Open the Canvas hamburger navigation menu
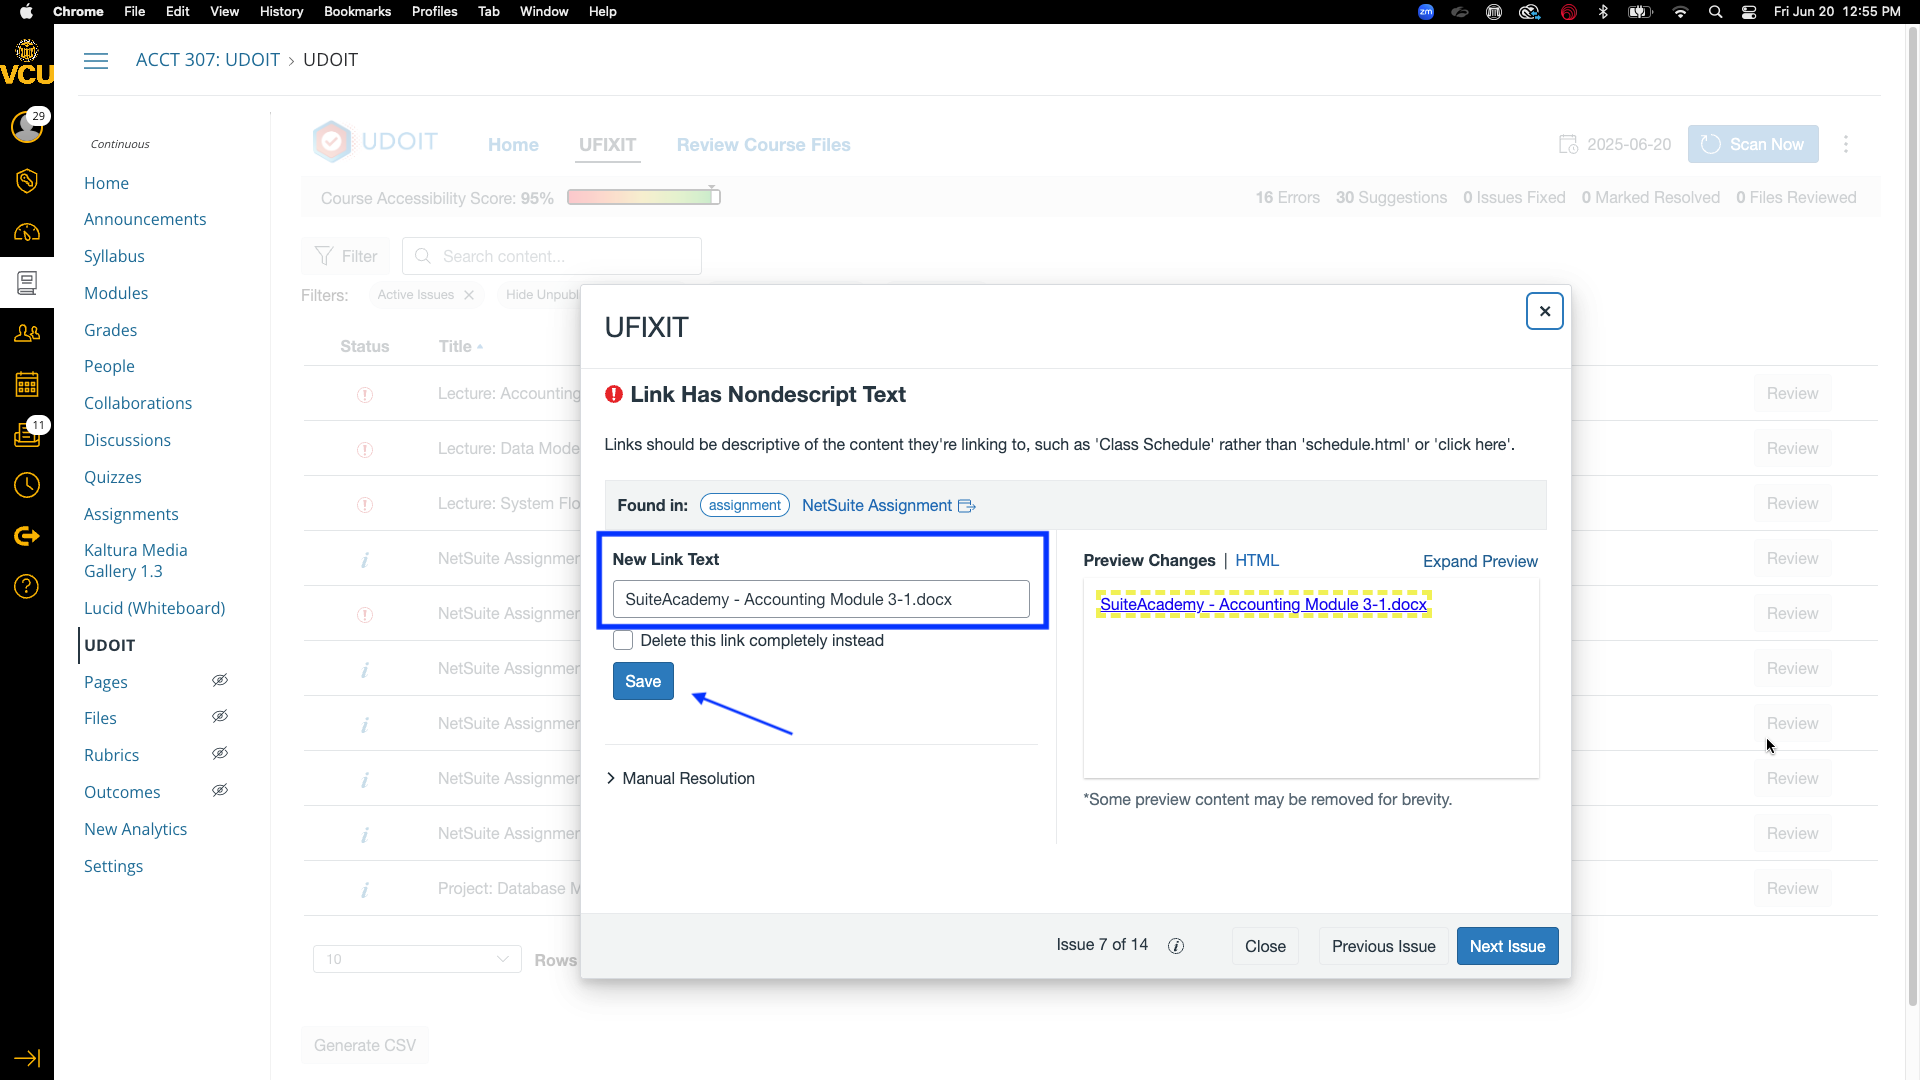1920x1080 pixels. (x=96, y=61)
